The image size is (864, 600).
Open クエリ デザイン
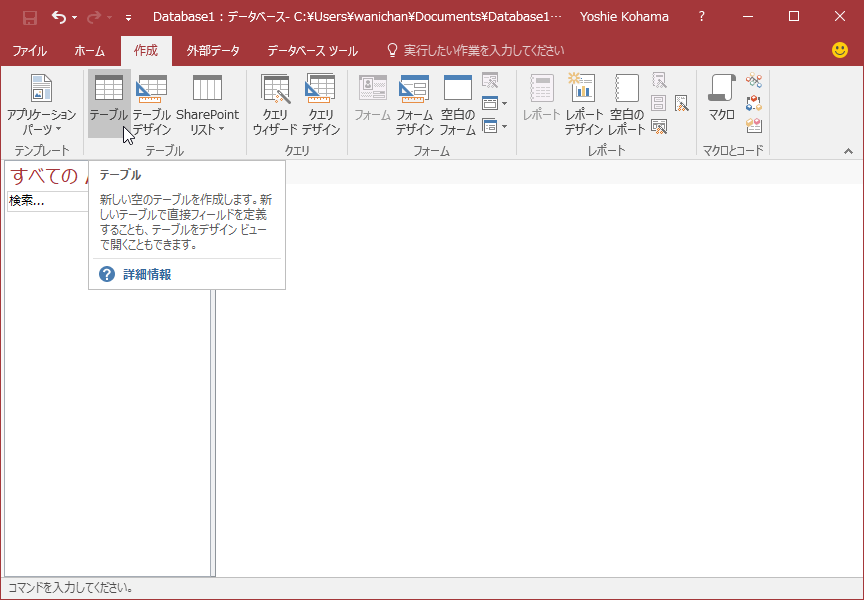321,105
